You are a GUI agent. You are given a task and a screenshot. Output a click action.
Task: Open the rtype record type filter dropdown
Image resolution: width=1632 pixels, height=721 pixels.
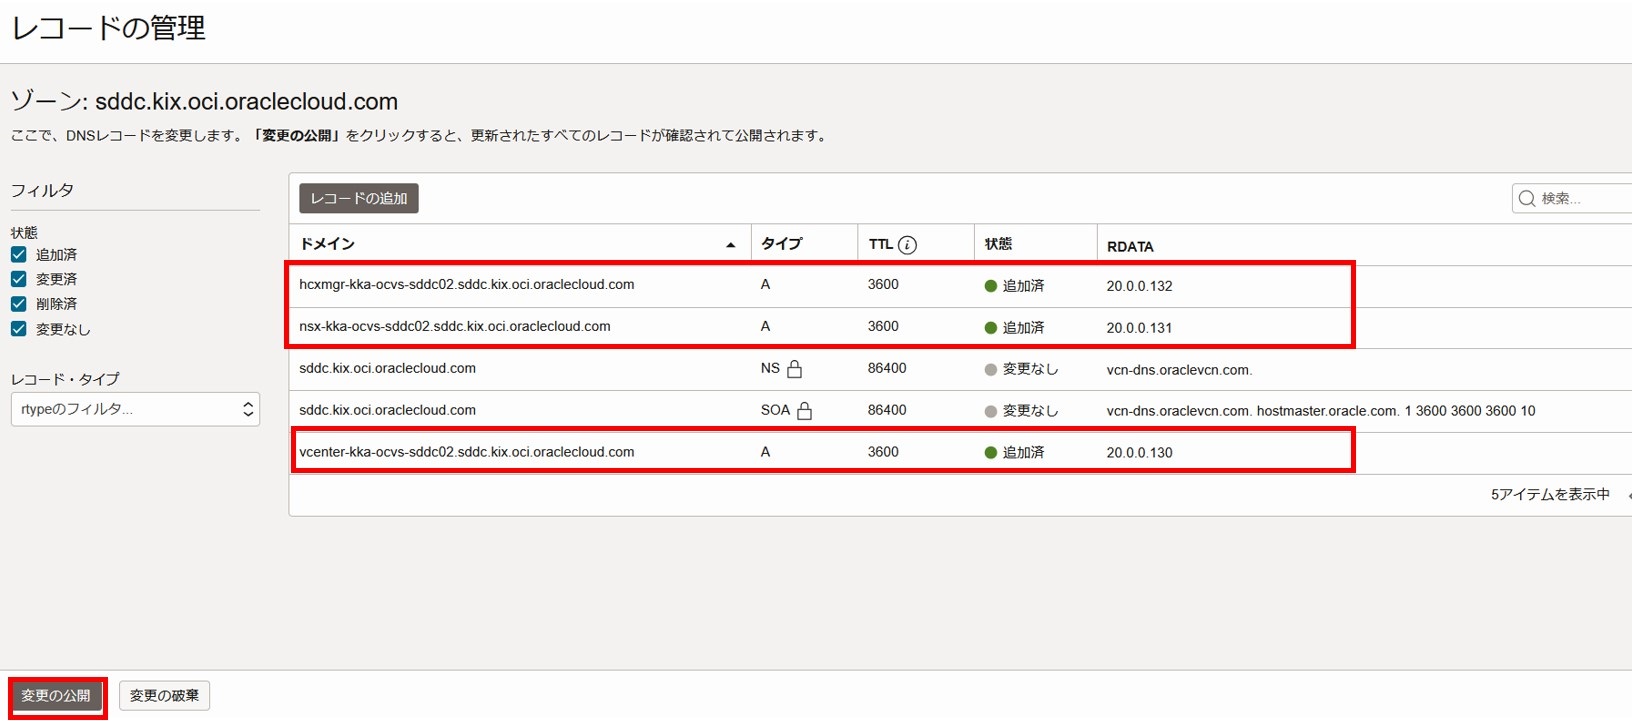[135, 409]
